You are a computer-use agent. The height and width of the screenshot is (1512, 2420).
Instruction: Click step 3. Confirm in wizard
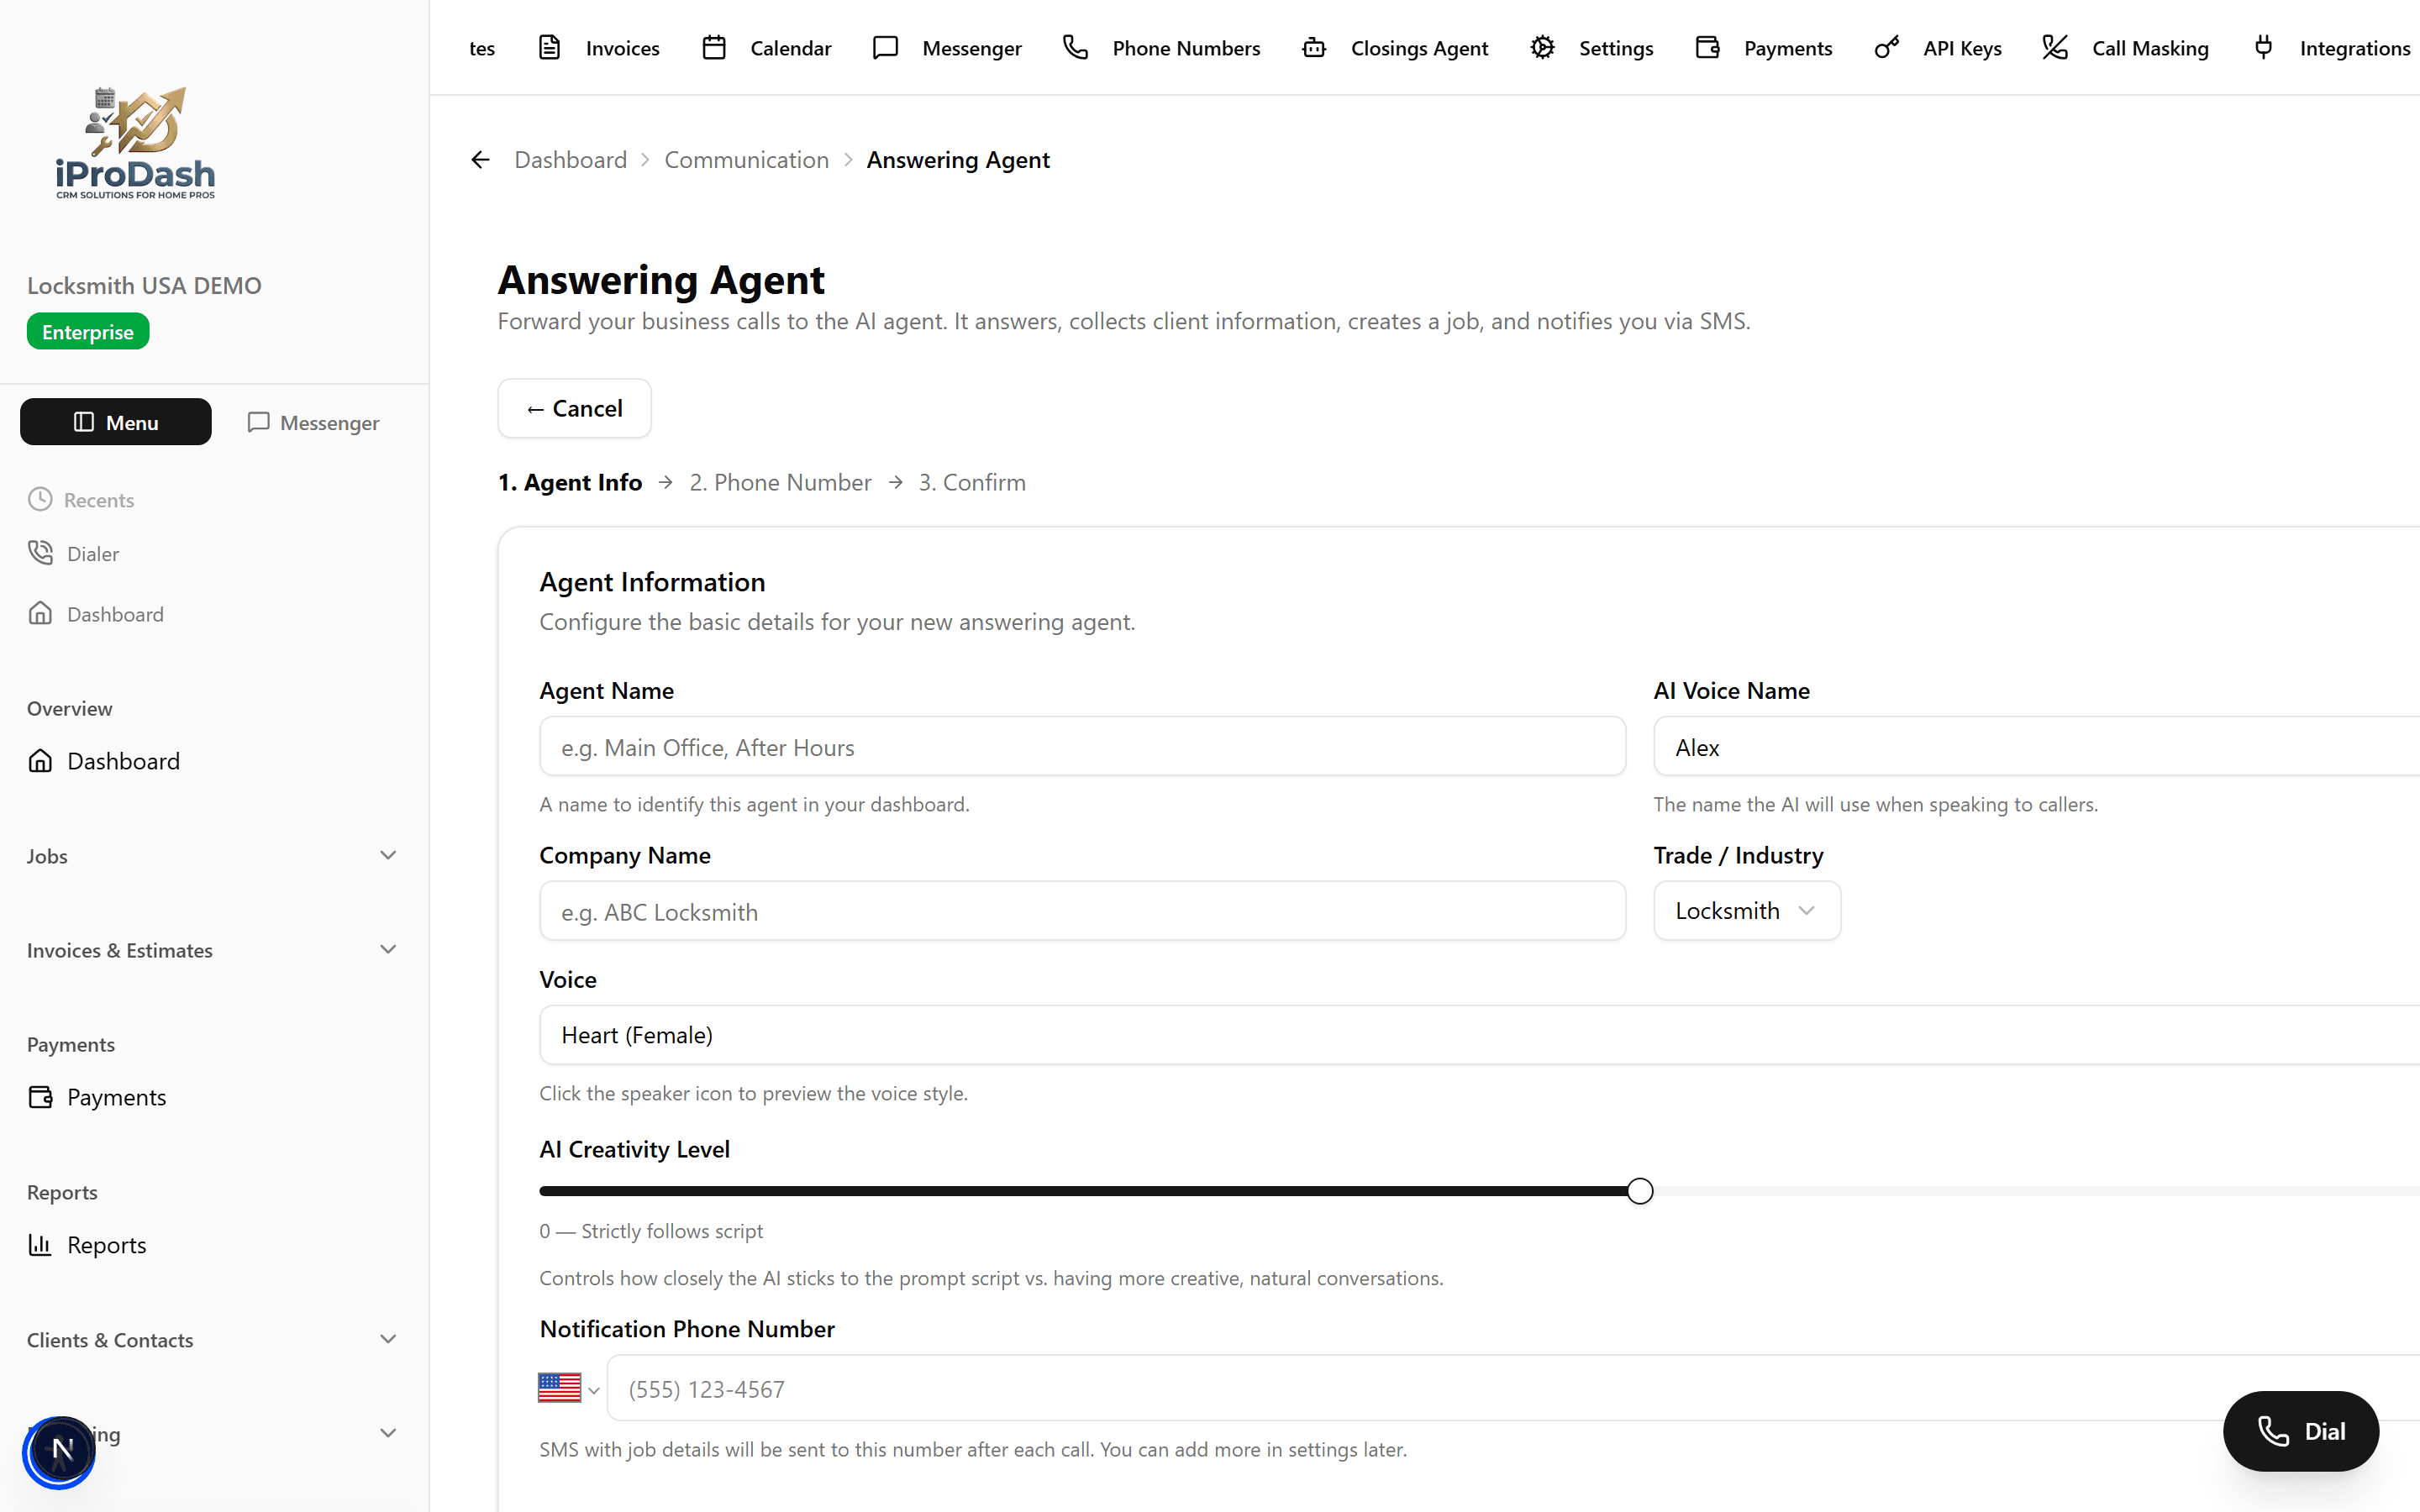[x=972, y=483]
